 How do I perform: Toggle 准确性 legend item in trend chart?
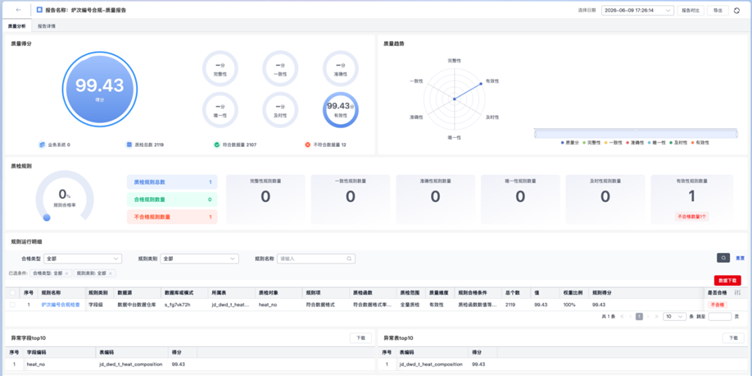pyautogui.click(x=634, y=142)
